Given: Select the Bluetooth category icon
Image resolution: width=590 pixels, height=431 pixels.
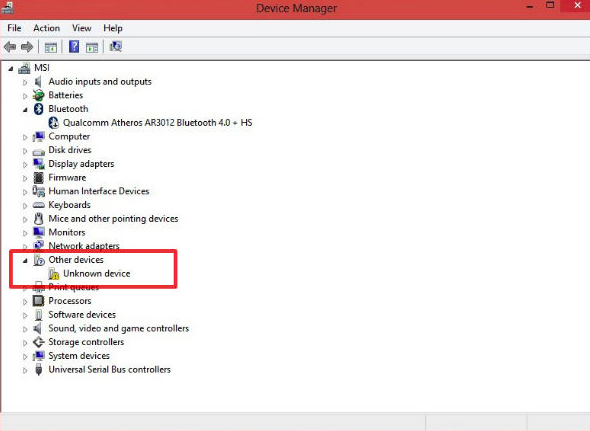Looking at the screenshot, I should [x=38, y=109].
